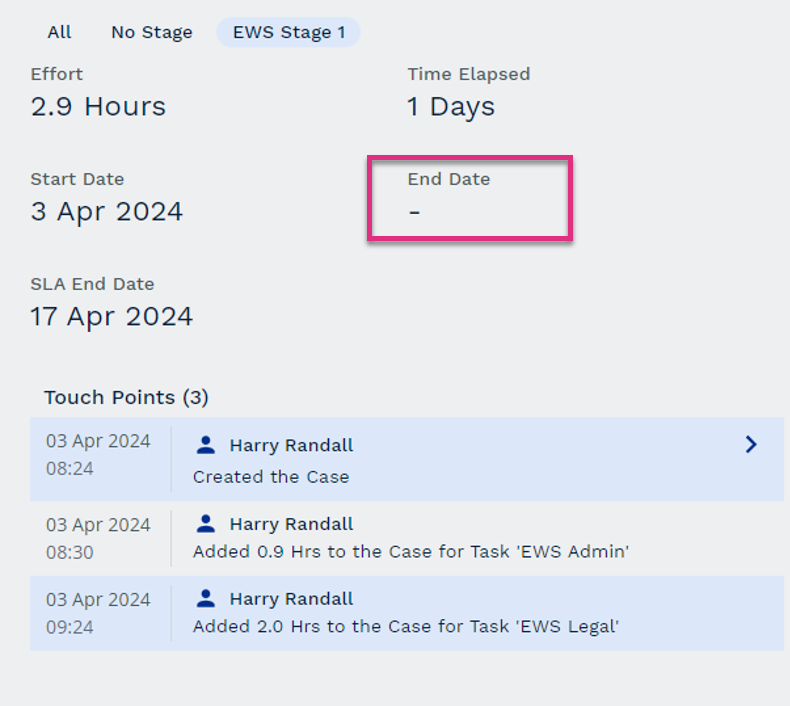Select the No Stage filter tab
This screenshot has width=790, height=706.
click(x=151, y=32)
